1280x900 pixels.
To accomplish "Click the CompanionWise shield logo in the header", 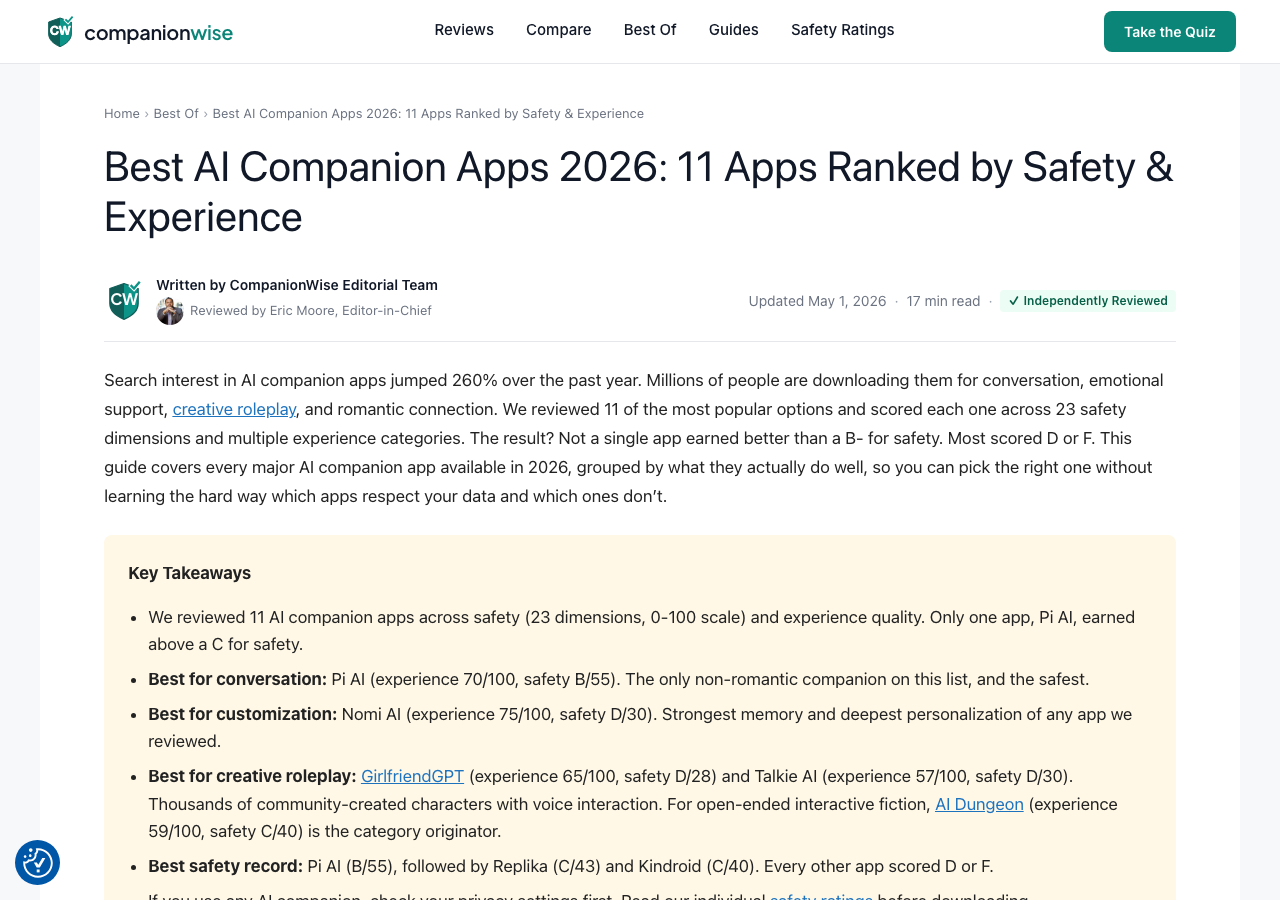I will click(x=60, y=32).
